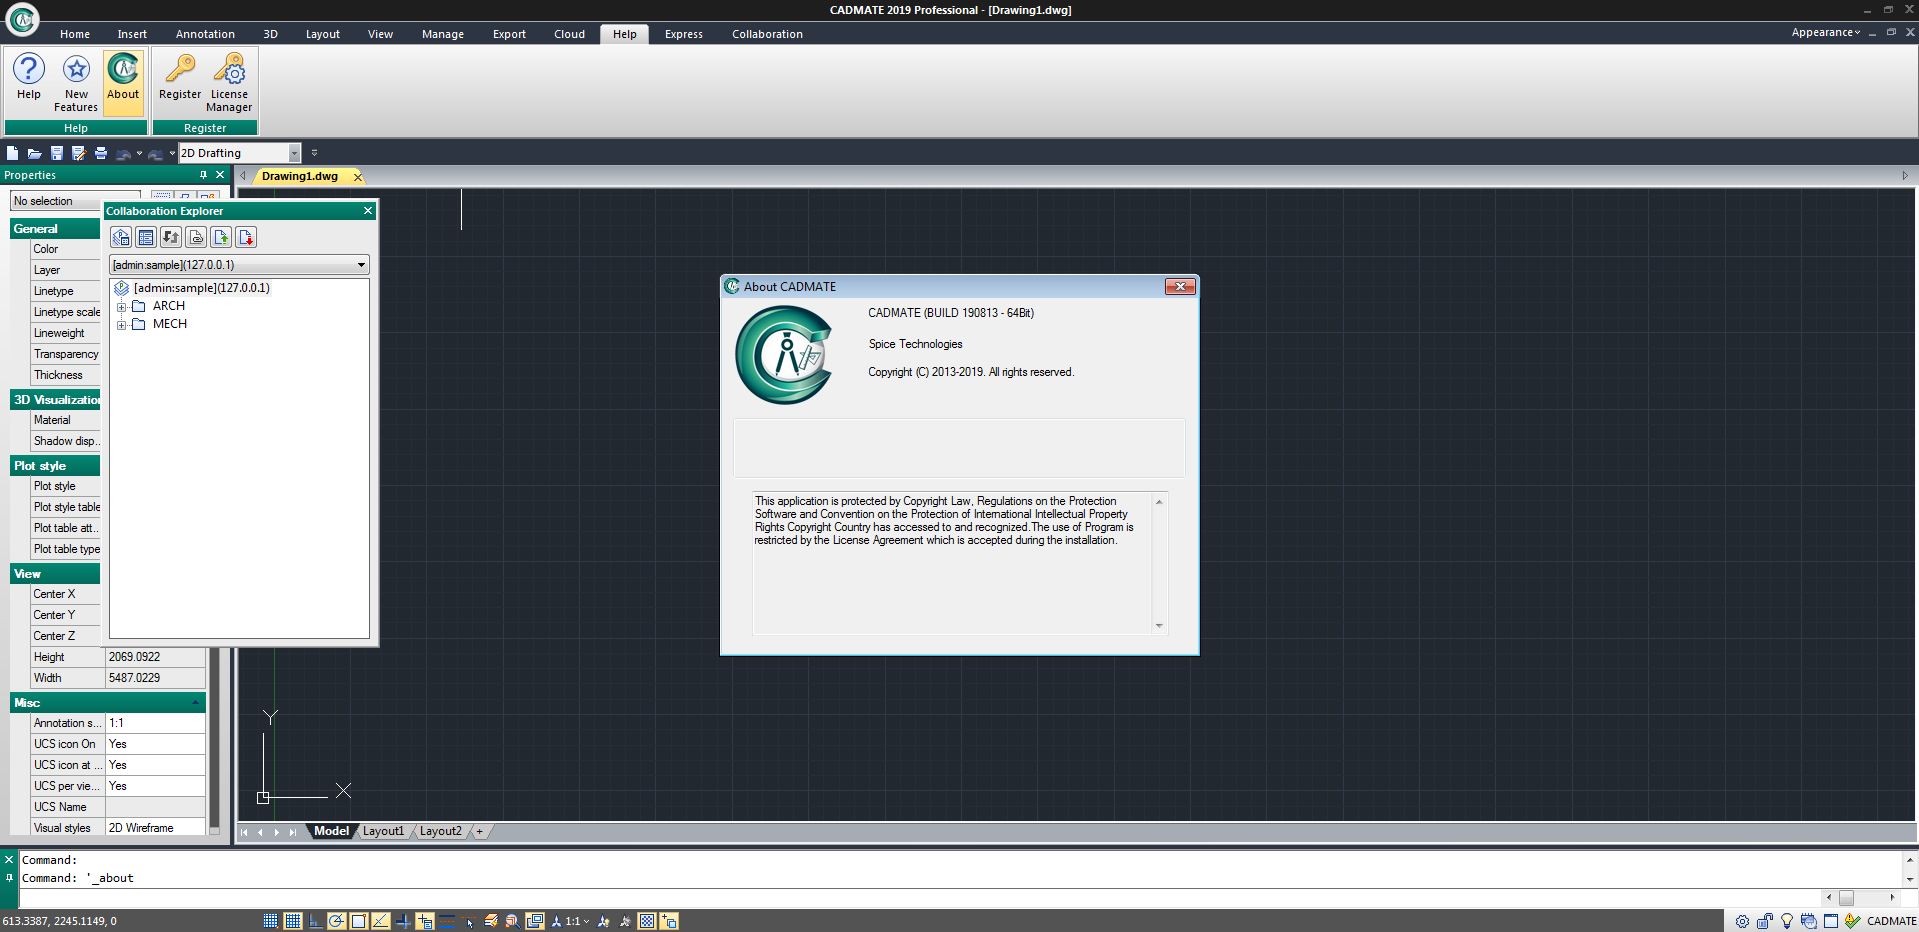The width and height of the screenshot is (1919, 932).
Task: Click the magnifier selection cycling icon
Action: click(x=512, y=921)
